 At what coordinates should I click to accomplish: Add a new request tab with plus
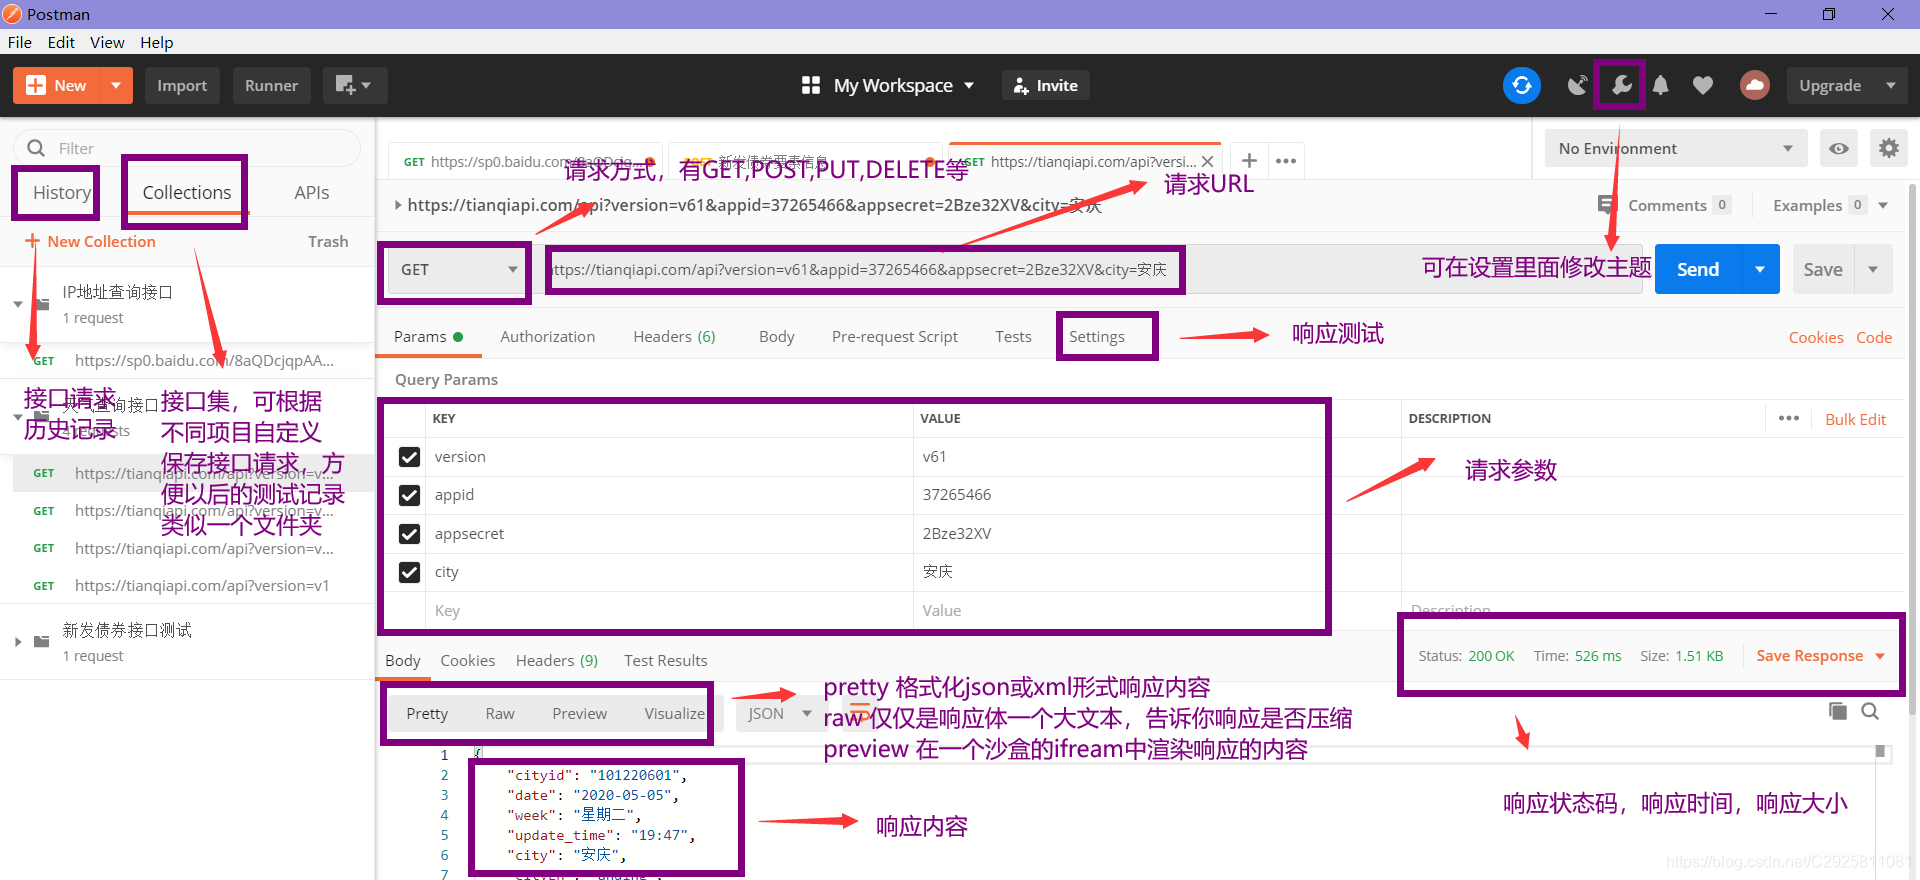click(x=1249, y=160)
